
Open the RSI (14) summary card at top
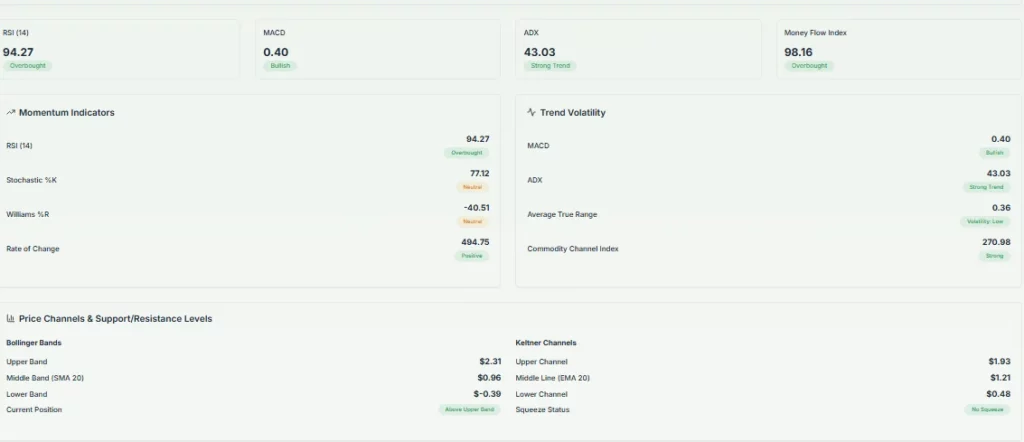coord(120,49)
